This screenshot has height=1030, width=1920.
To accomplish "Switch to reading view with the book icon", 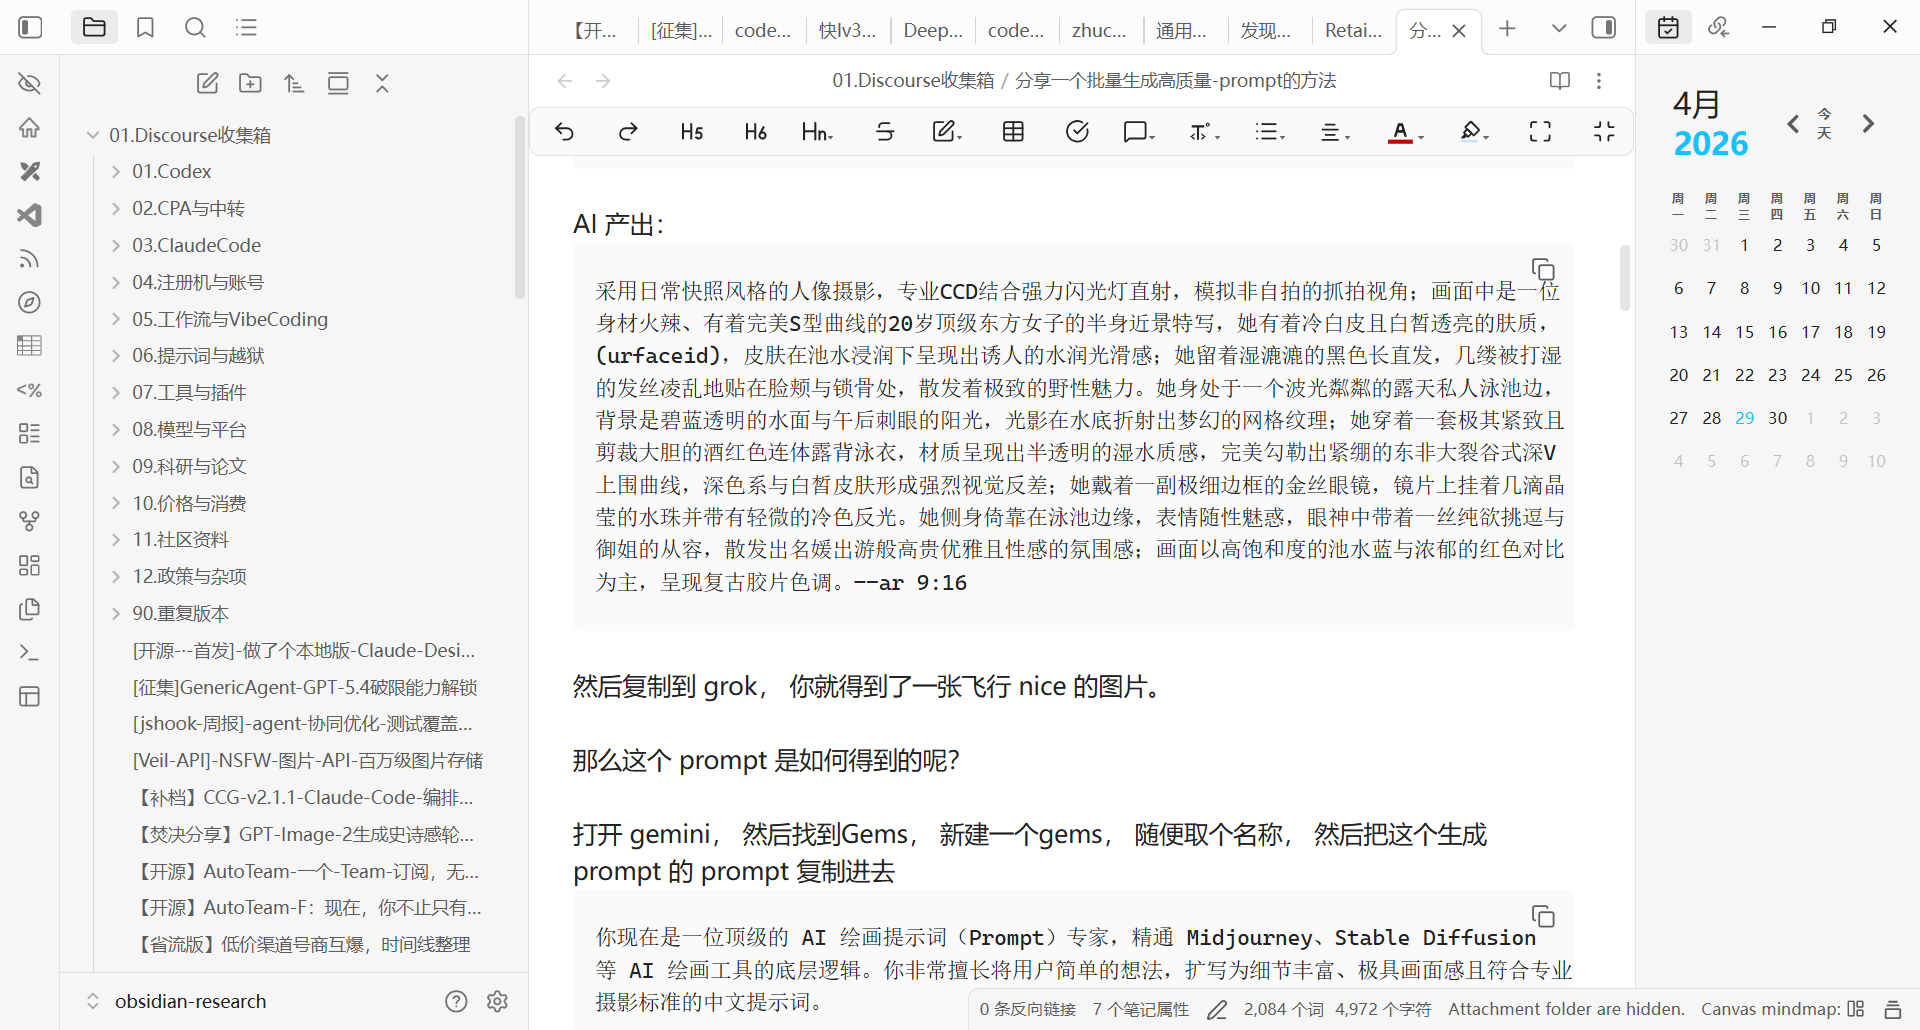I will (1559, 81).
